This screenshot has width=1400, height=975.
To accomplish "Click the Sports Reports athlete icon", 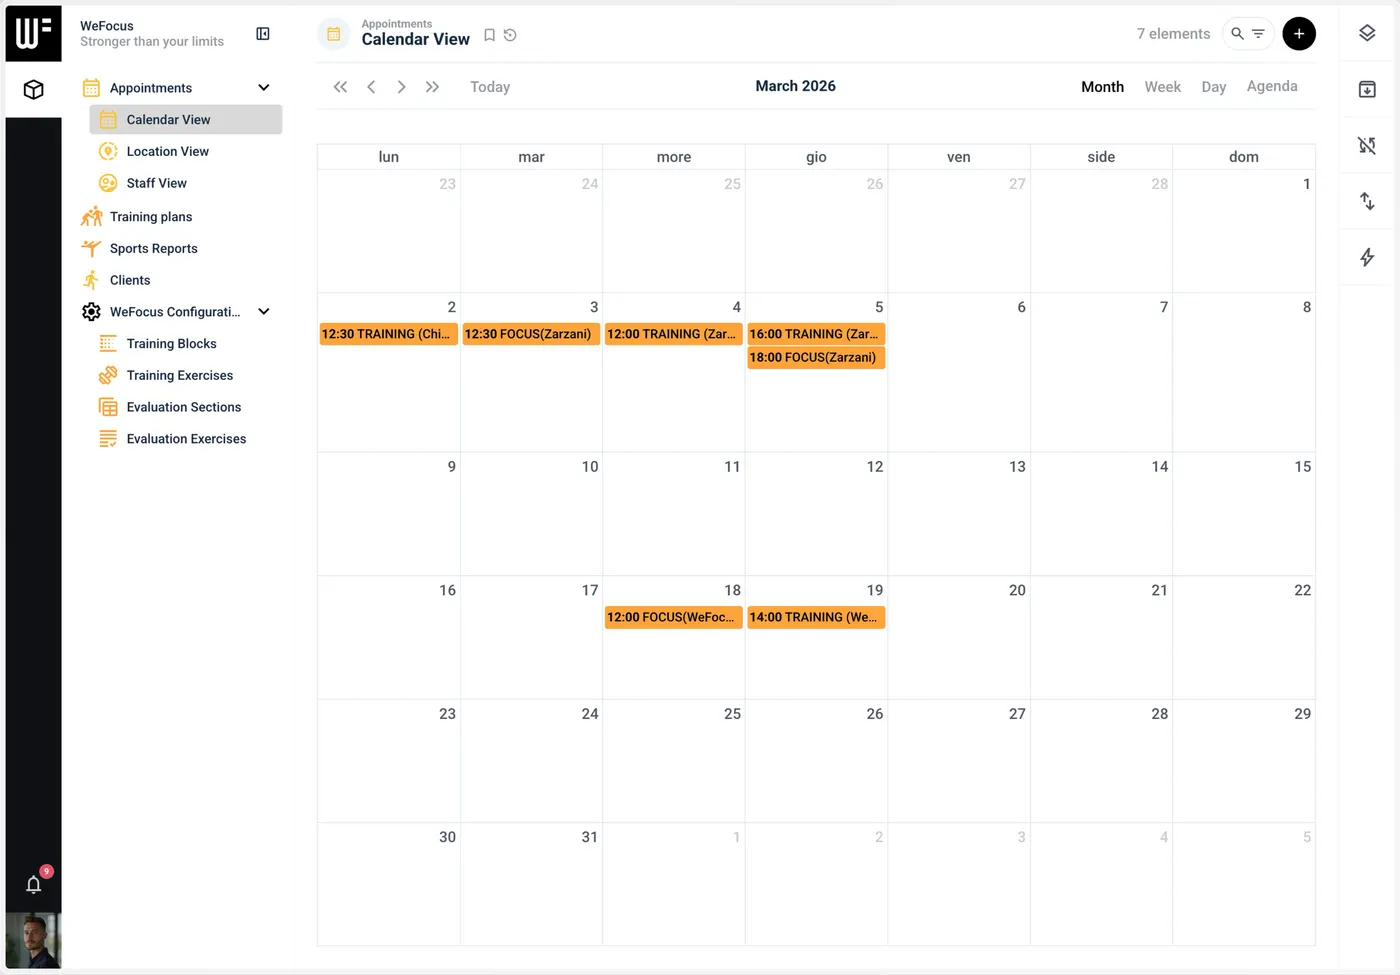I will [x=91, y=249].
